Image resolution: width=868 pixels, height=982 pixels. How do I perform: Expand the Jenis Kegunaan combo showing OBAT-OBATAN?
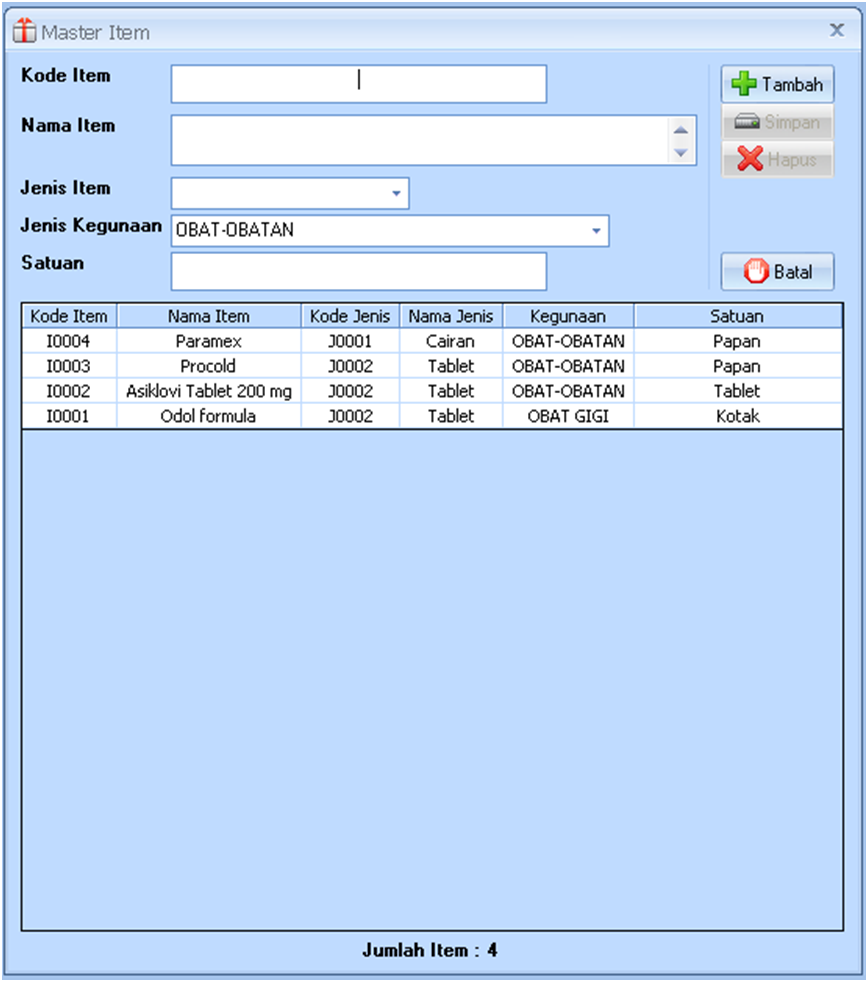coord(597,231)
